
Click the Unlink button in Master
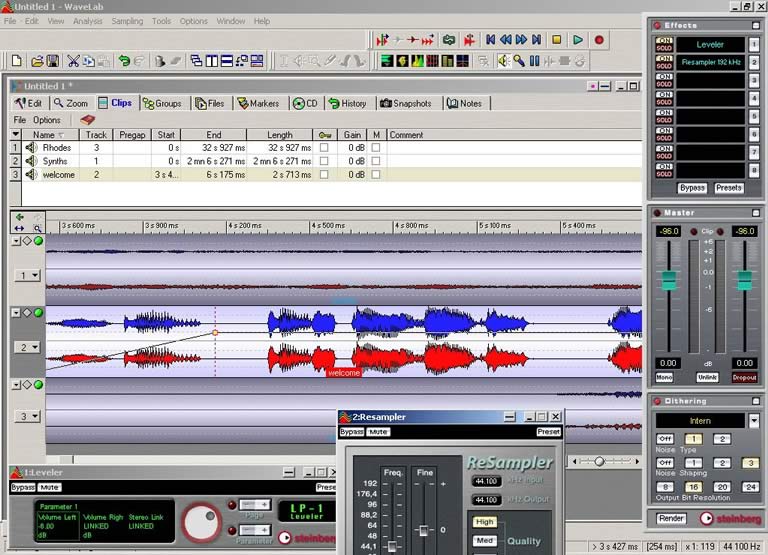(707, 377)
